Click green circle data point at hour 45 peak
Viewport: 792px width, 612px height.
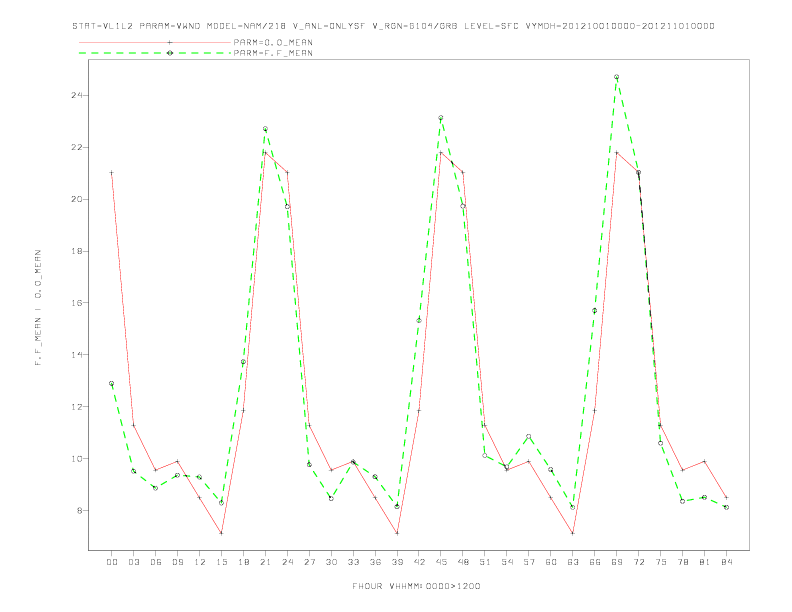441,118
